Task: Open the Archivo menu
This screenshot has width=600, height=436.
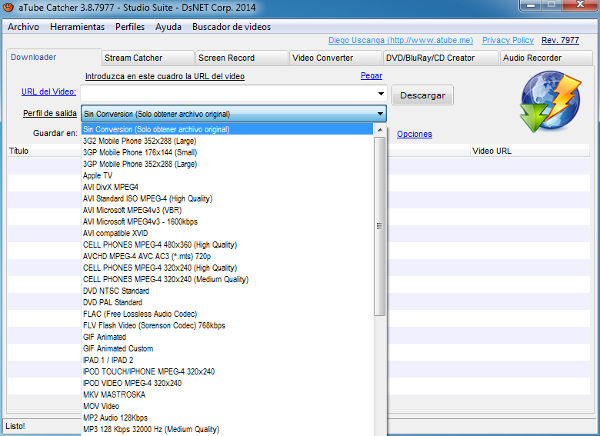Action: click(23, 26)
